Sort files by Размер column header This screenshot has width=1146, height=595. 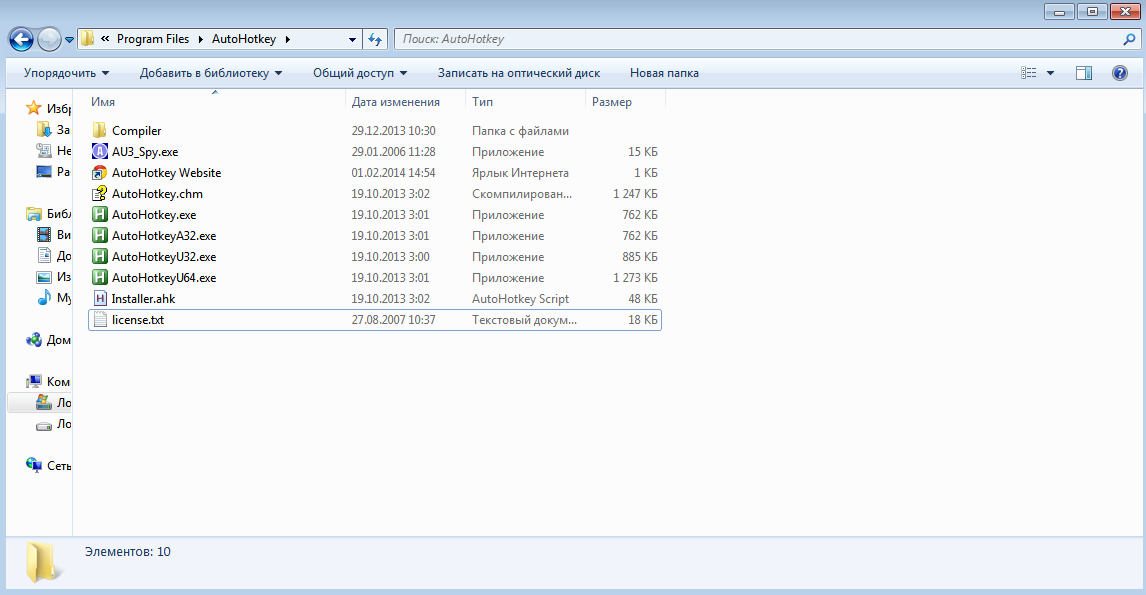tap(612, 102)
